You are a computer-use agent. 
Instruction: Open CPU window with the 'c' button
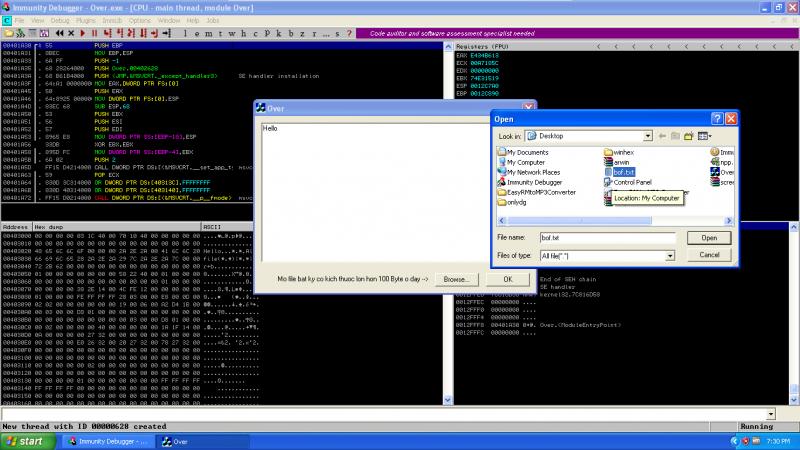[255, 34]
